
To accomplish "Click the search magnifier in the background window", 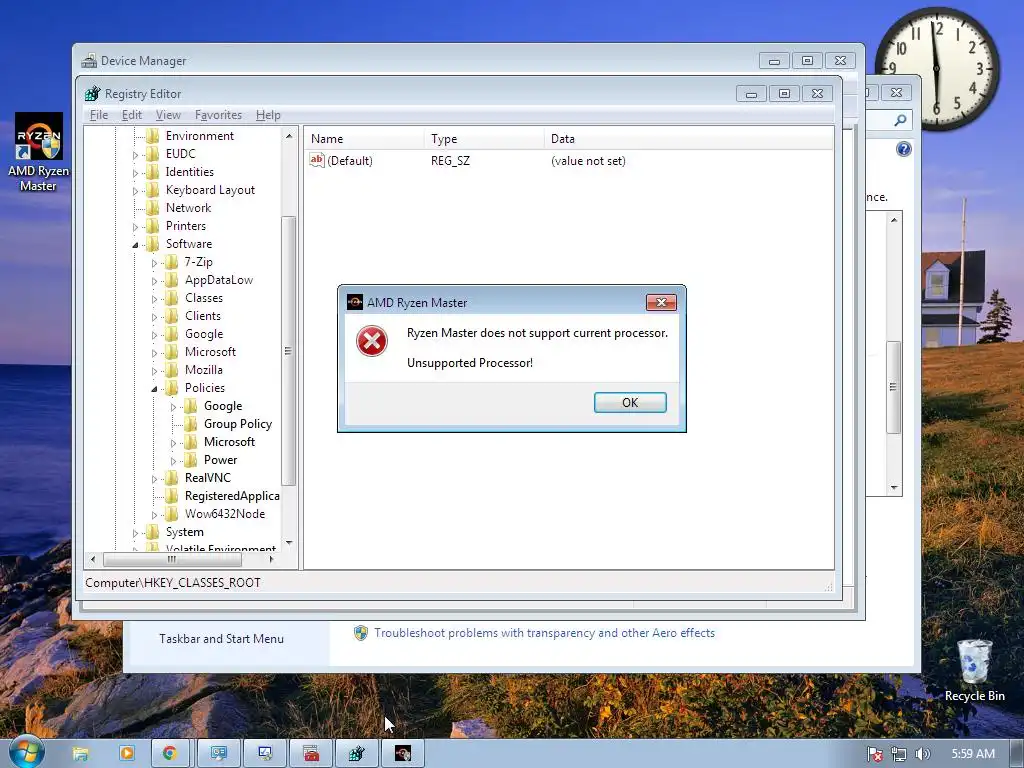I will point(900,120).
